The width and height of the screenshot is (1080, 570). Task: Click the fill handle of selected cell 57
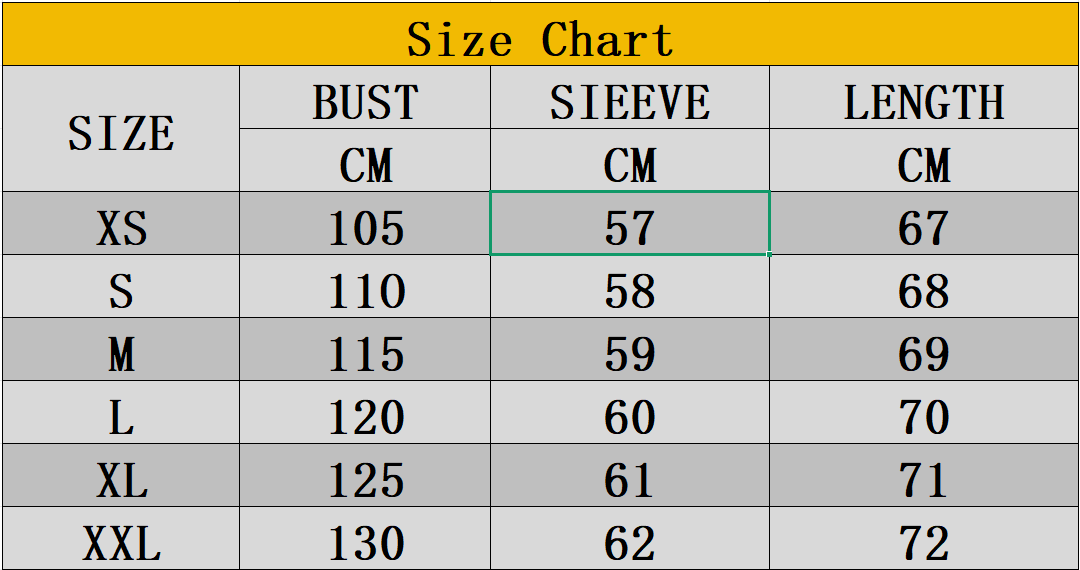click(x=770, y=255)
